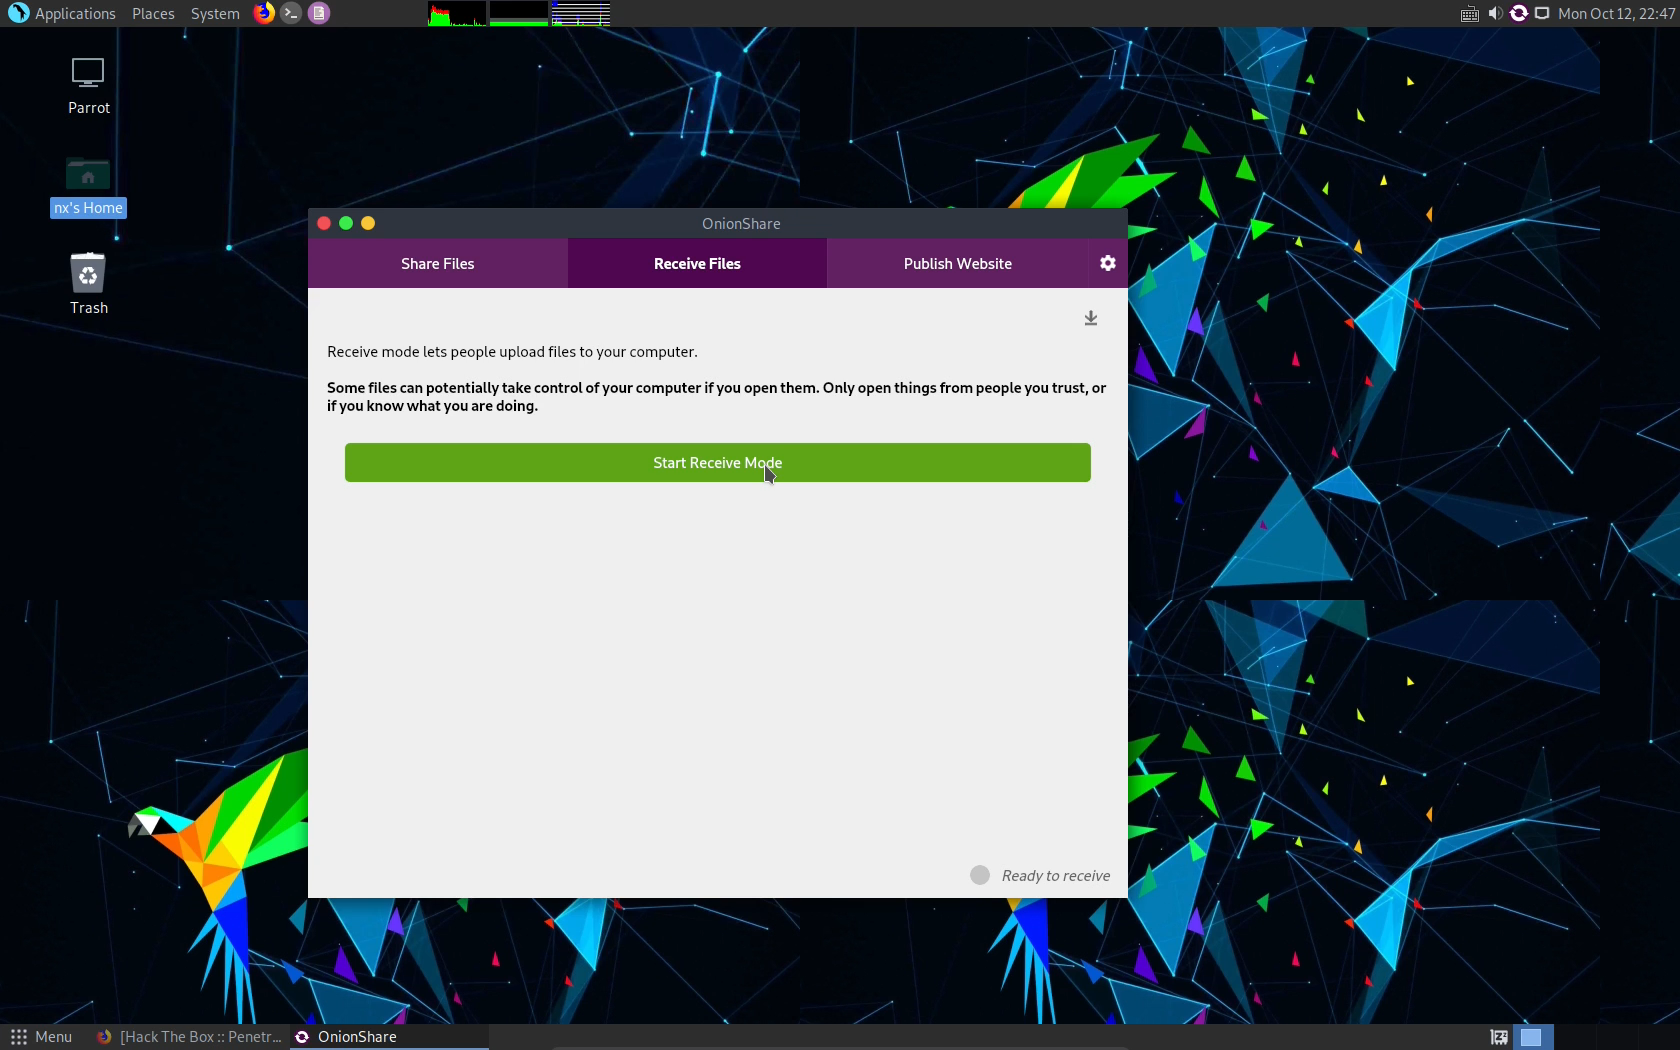Screen dimensions: 1680x1050
Task: Toggle the receive history download icon
Action: click(1091, 318)
